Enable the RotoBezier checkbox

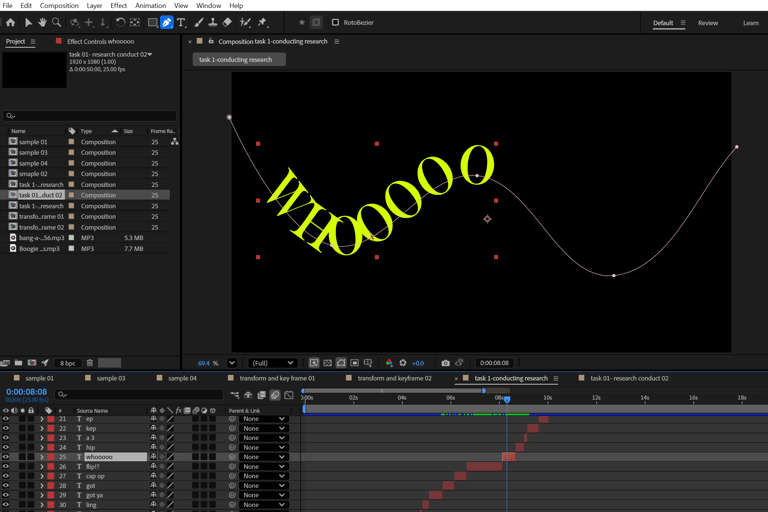(335, 22)
